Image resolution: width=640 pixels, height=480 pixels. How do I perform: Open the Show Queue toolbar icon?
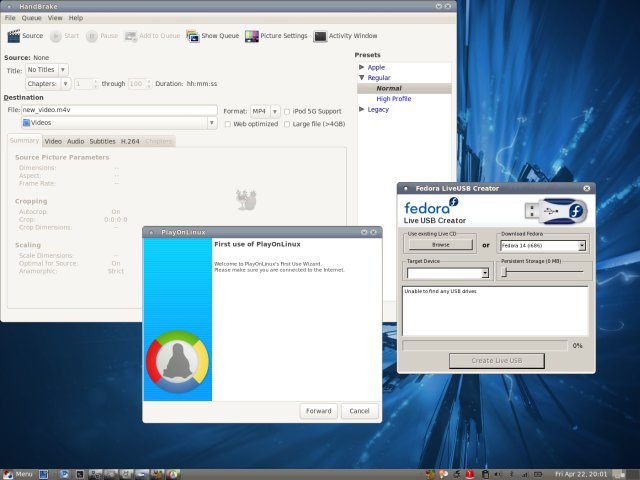tap(192, 36)
